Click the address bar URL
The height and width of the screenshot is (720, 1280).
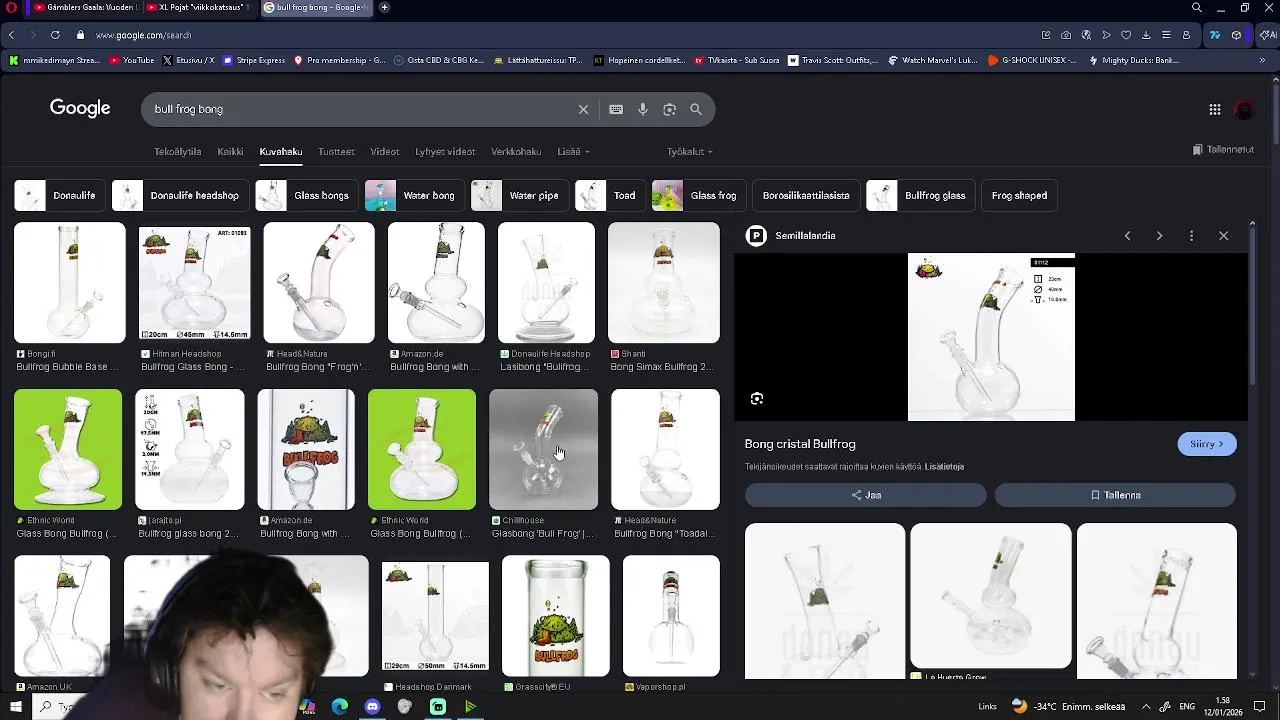[x=143, y=35]
